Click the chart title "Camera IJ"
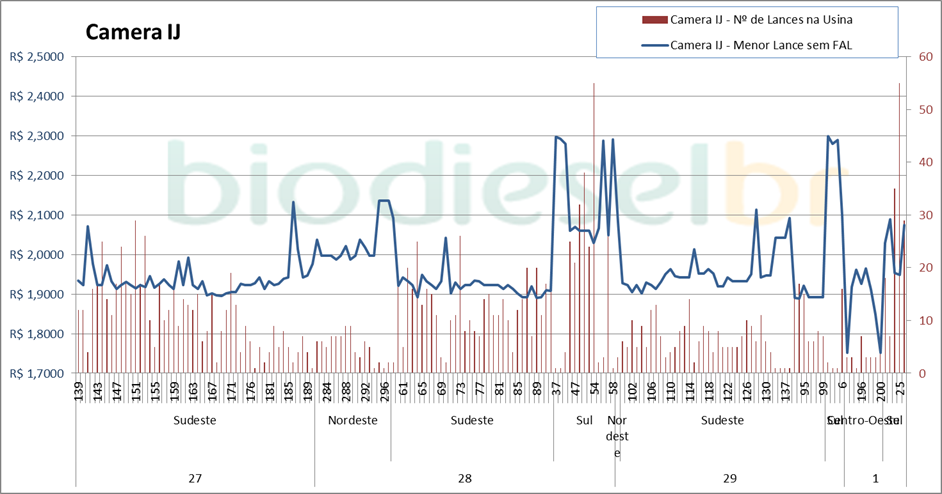Viewport: 942px width, 494px height. [133, 32]
